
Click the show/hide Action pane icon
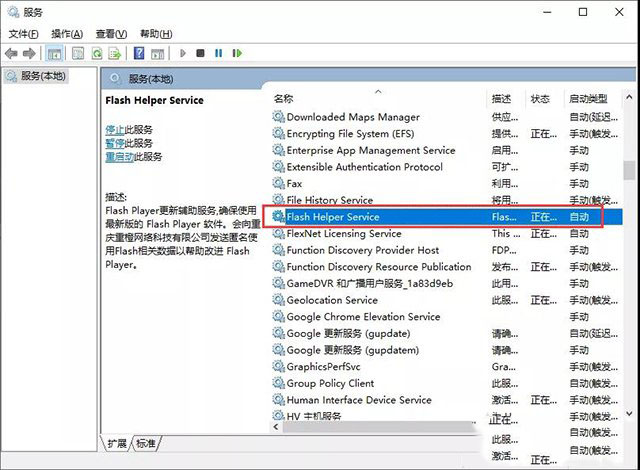(158, 53)
